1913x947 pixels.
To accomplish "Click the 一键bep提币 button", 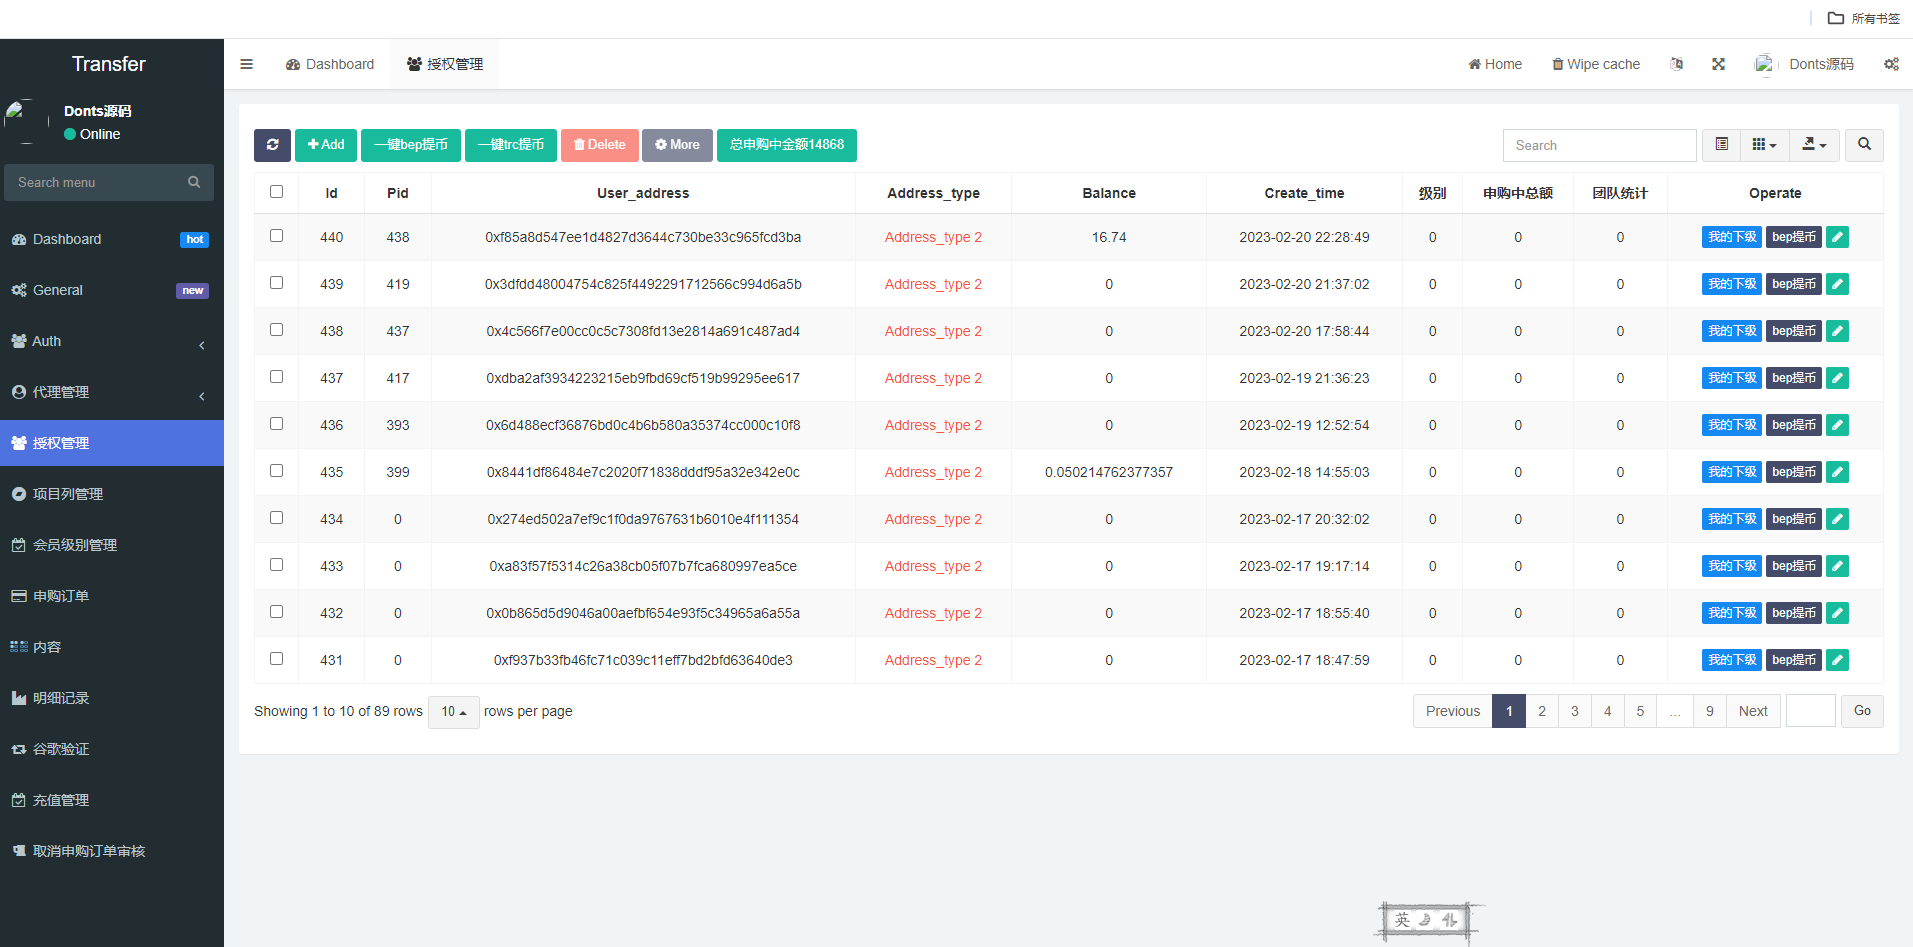I will (411, 145).
